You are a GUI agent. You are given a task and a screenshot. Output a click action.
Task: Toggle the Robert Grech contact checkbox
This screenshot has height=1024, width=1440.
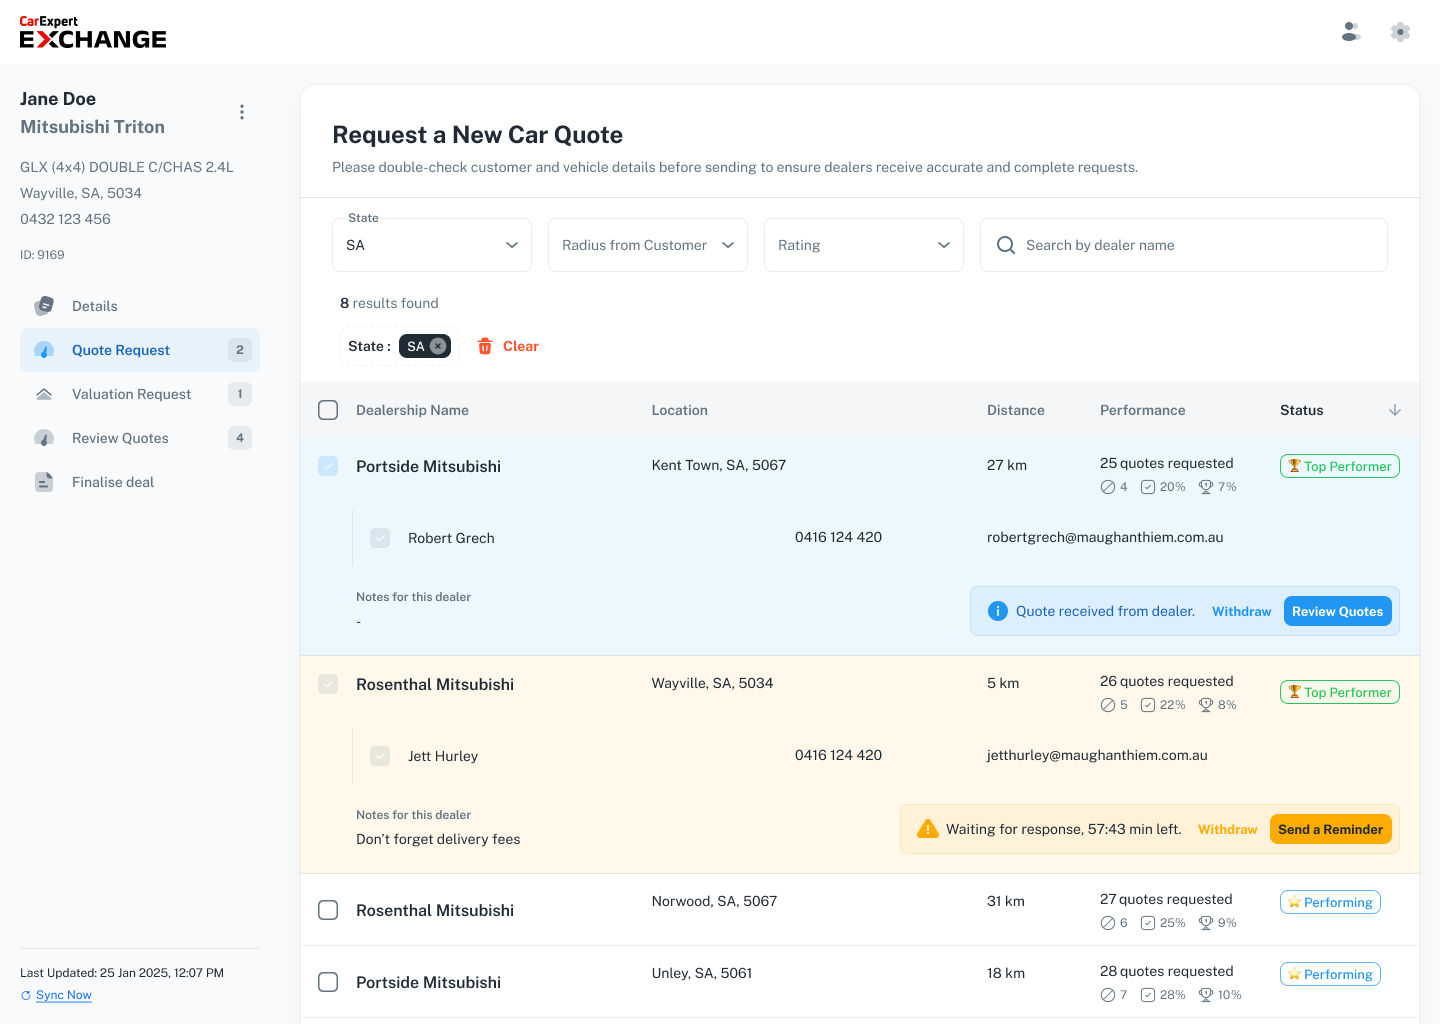pyautogui.click(x=380, y=538)
